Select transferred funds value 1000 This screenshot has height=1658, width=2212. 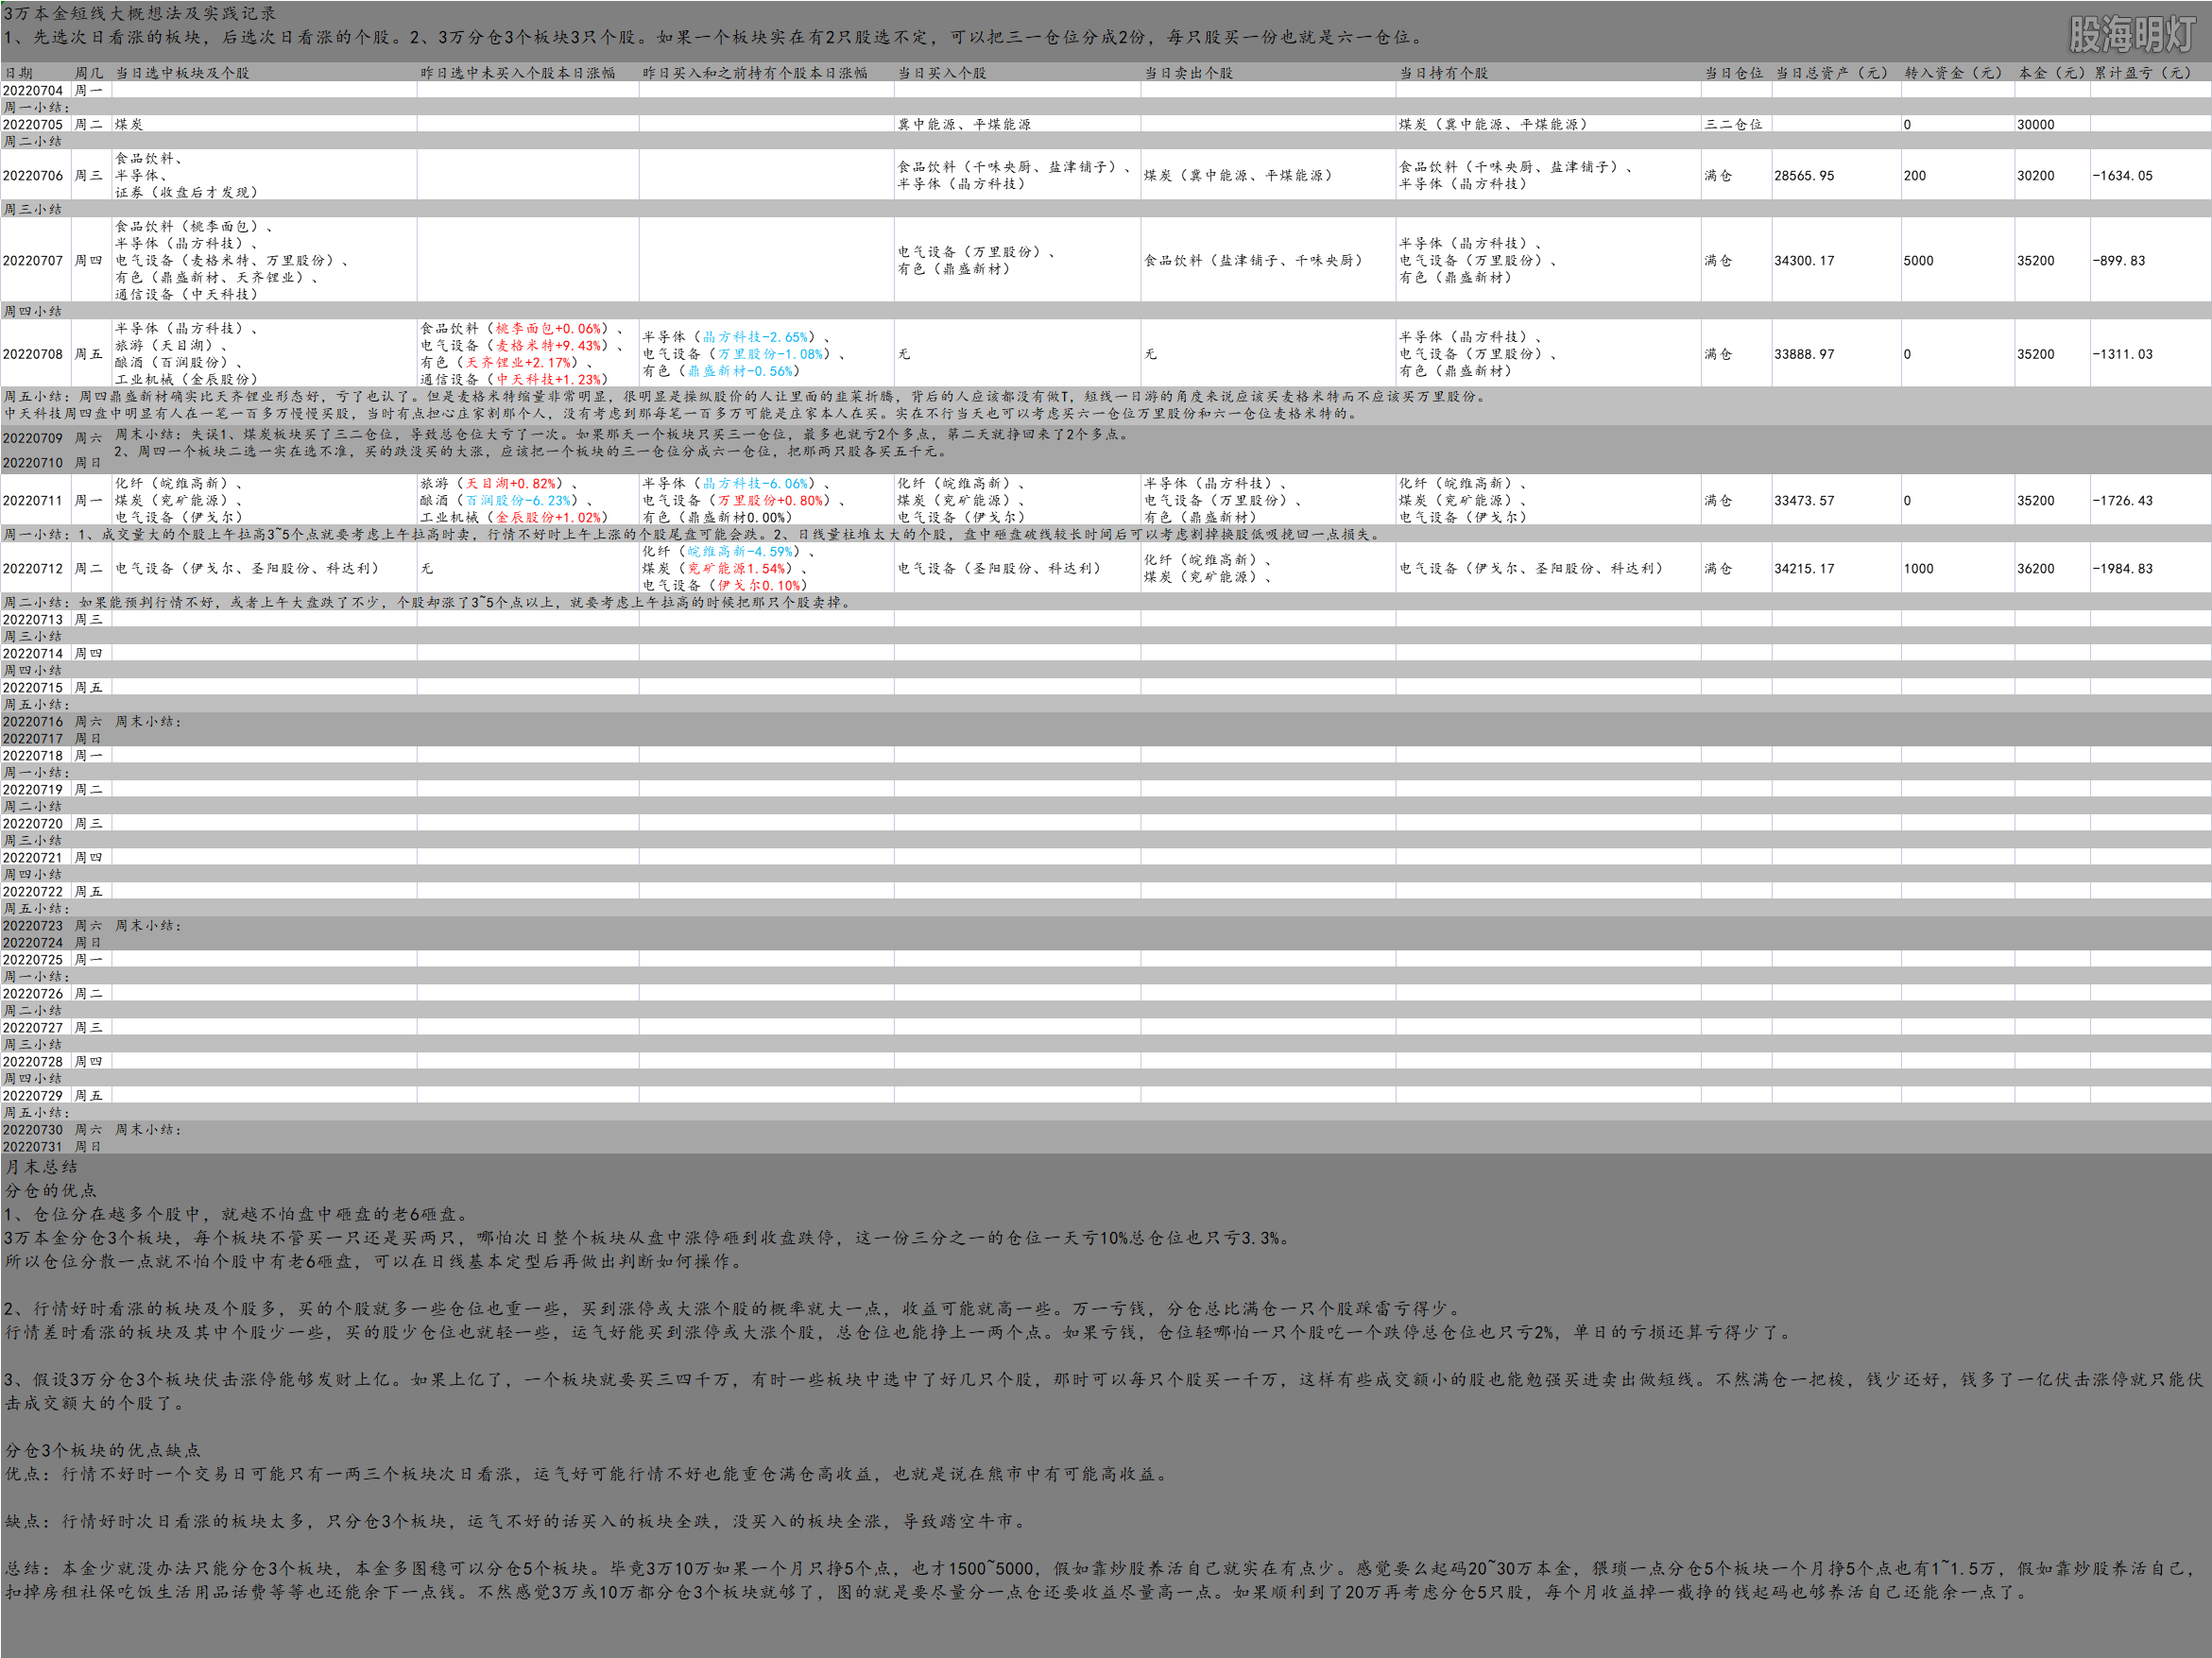pos(1918,568)
